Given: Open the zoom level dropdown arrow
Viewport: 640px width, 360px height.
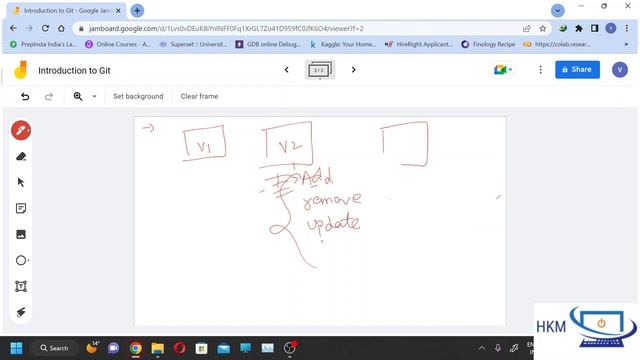Looking at the screenshot, I should click(x=94, y=96).
